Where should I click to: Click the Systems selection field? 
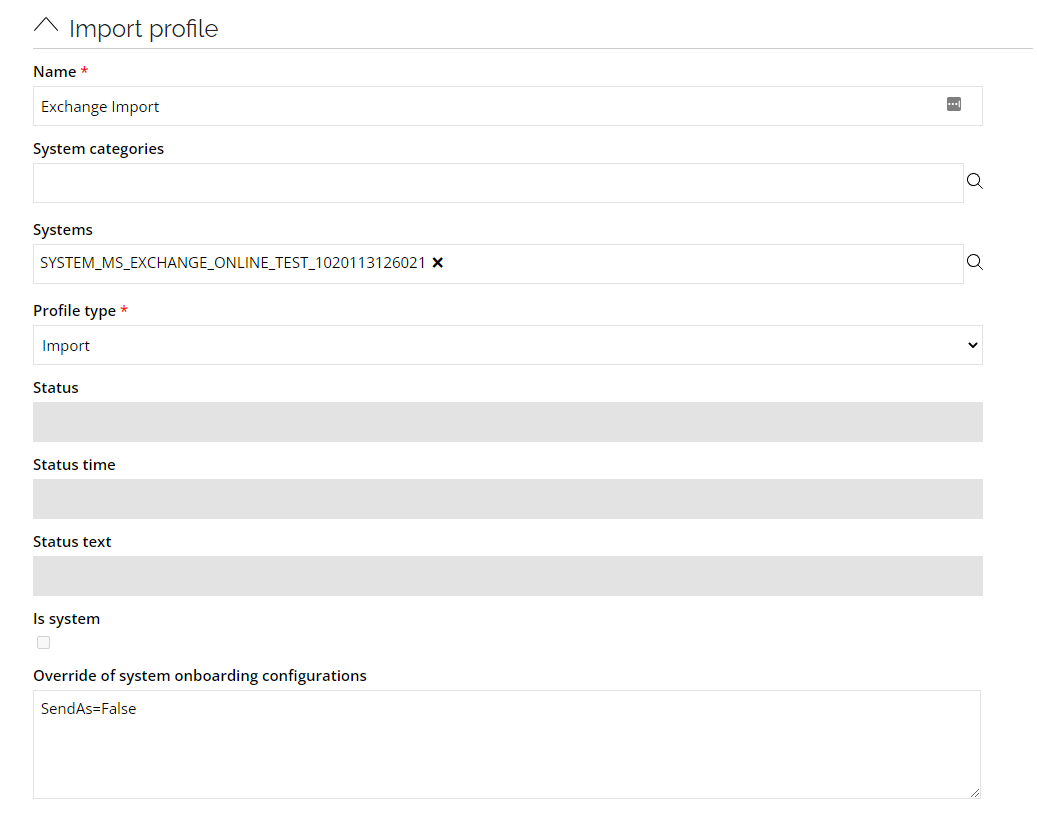pos(498,264)
